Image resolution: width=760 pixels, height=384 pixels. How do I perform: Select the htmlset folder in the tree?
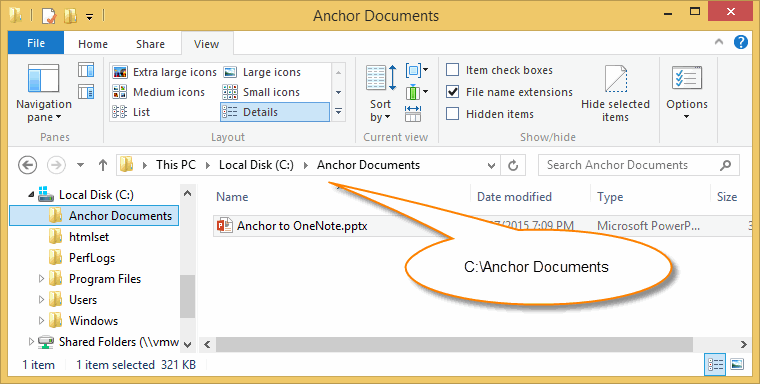click(x=89, y=237)
